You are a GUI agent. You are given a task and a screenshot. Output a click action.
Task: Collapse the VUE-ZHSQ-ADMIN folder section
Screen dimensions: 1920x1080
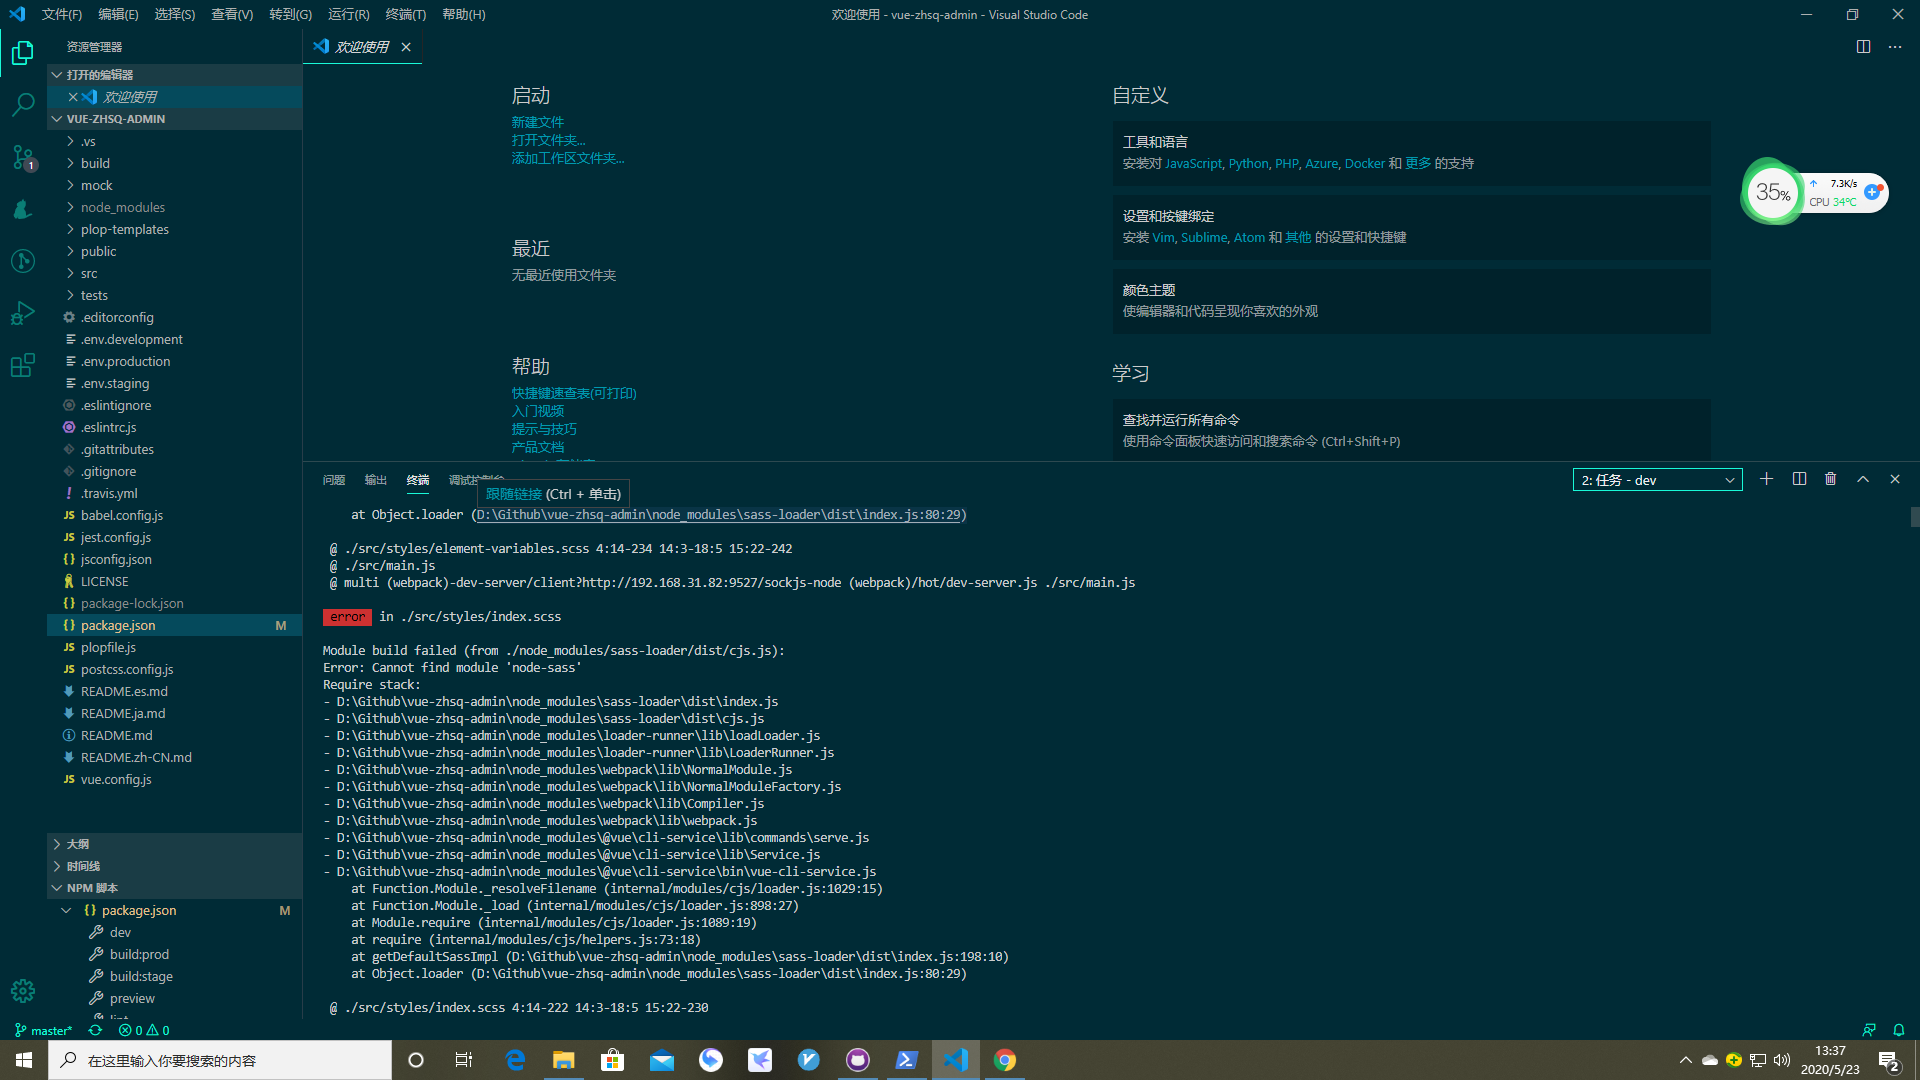click(x=175, y=119)
